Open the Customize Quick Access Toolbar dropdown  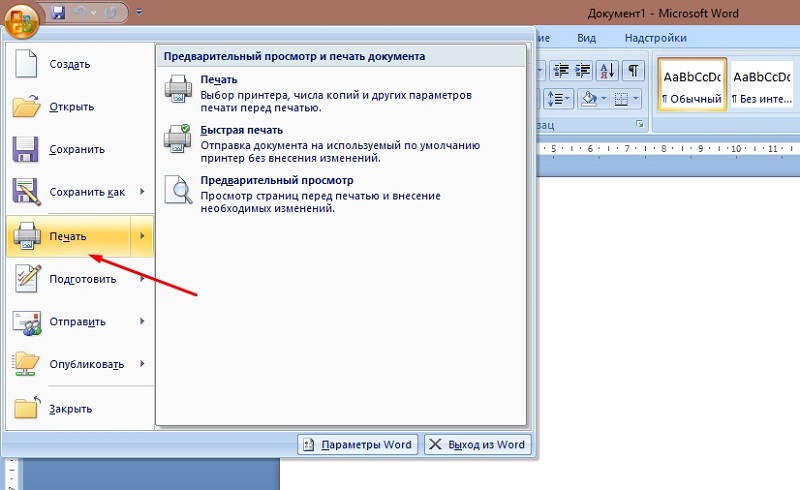[x=138, y=13]
